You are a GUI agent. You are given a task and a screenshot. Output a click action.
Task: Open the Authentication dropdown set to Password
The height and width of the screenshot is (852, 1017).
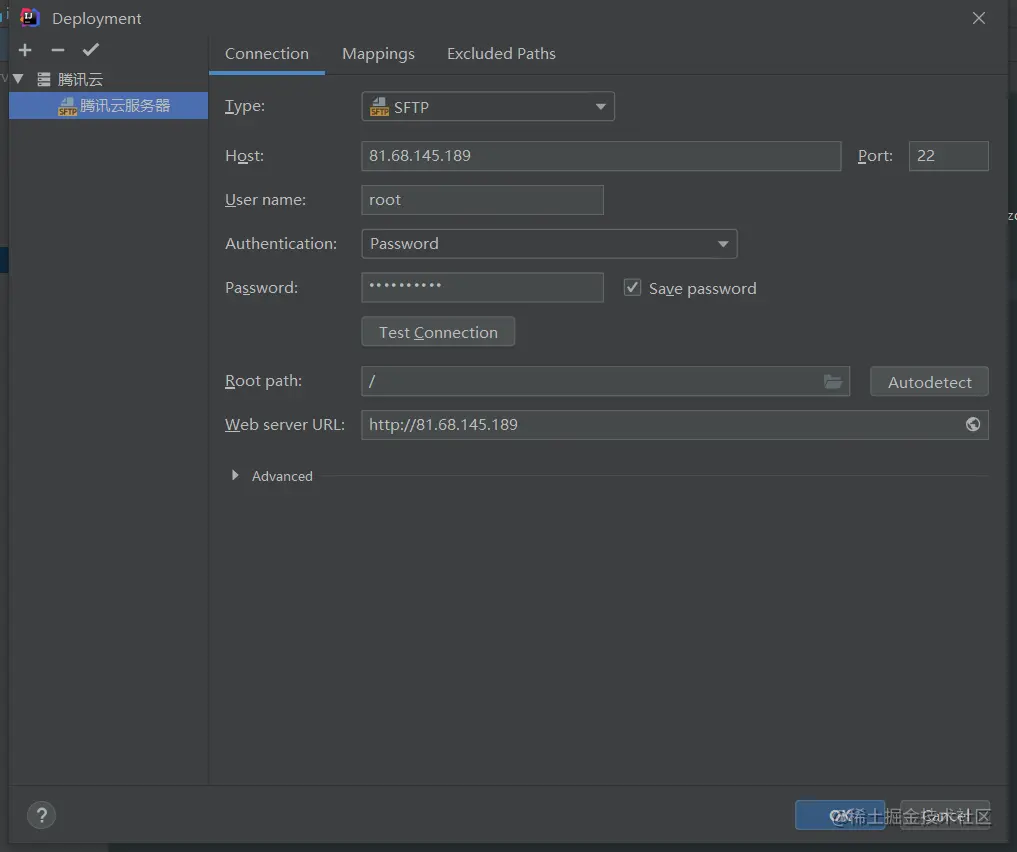(x=549, y=244)
